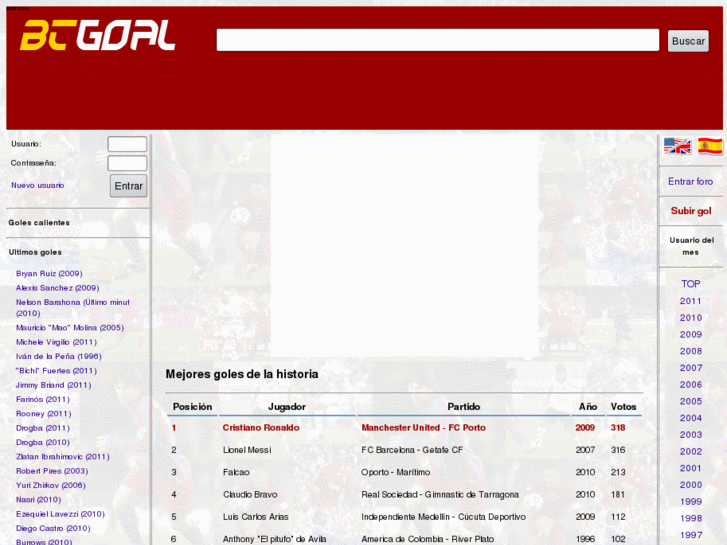Screen dimensions: 727x545
Task: Select year 2008 in sidebar
Action: [691, 351]
